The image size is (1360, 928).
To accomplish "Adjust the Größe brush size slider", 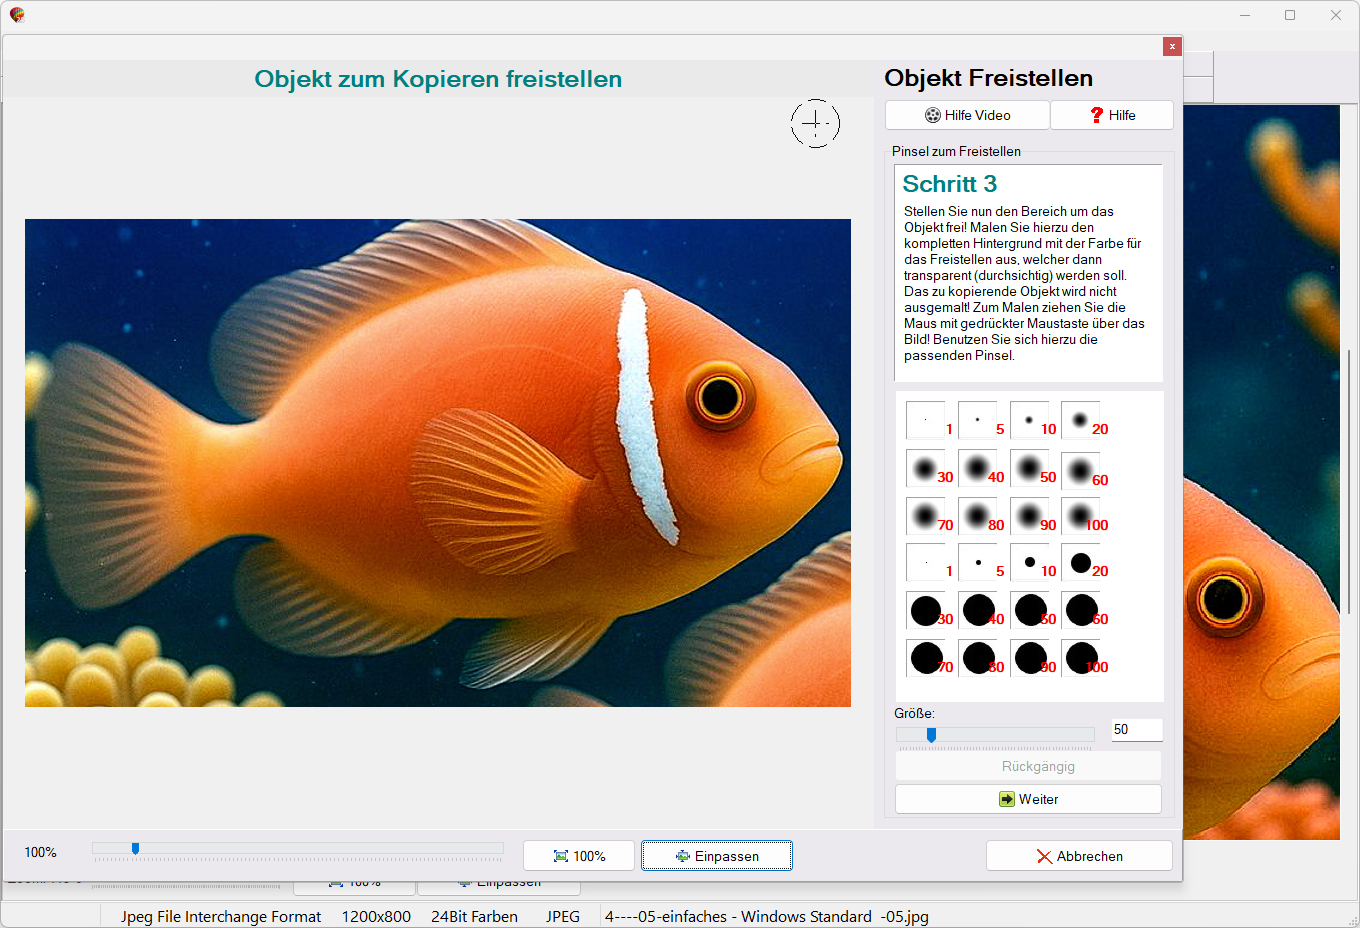I will point(931,735).
